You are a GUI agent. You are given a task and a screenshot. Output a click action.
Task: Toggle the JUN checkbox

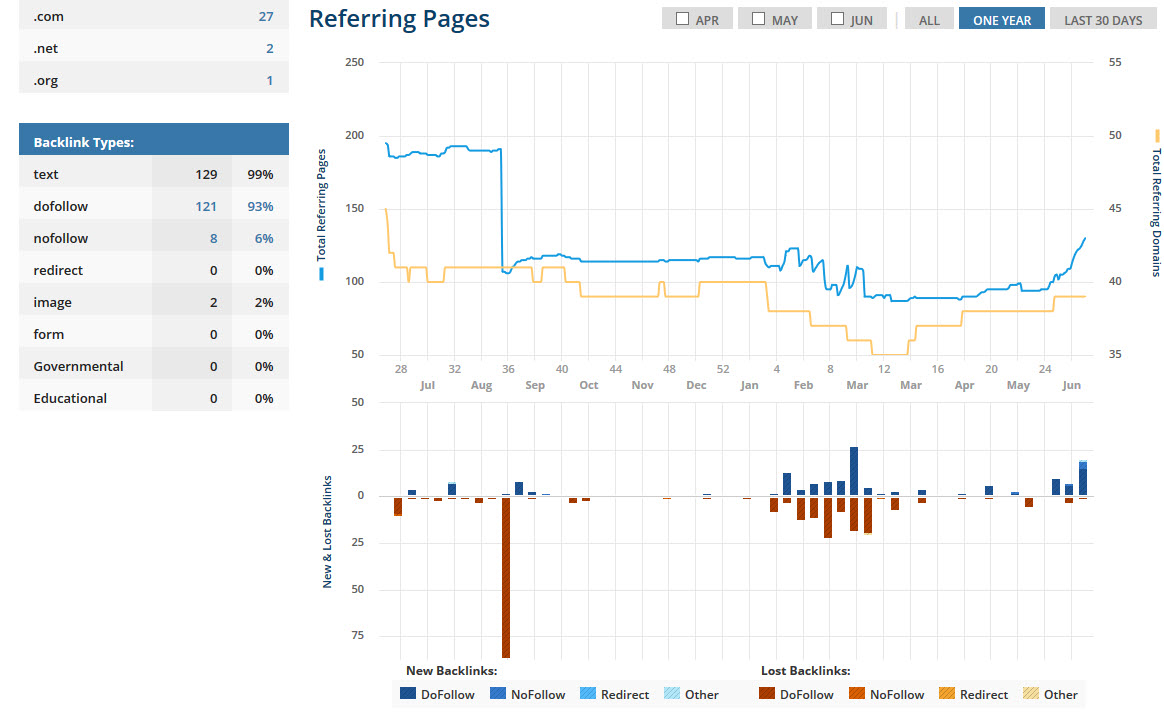[837, 19]
